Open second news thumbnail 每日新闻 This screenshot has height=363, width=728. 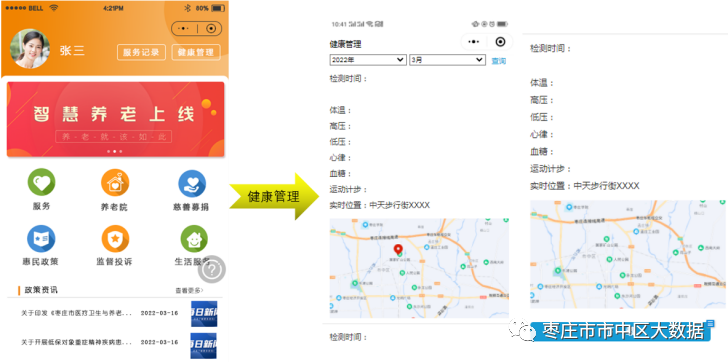(x=204, y=345)
